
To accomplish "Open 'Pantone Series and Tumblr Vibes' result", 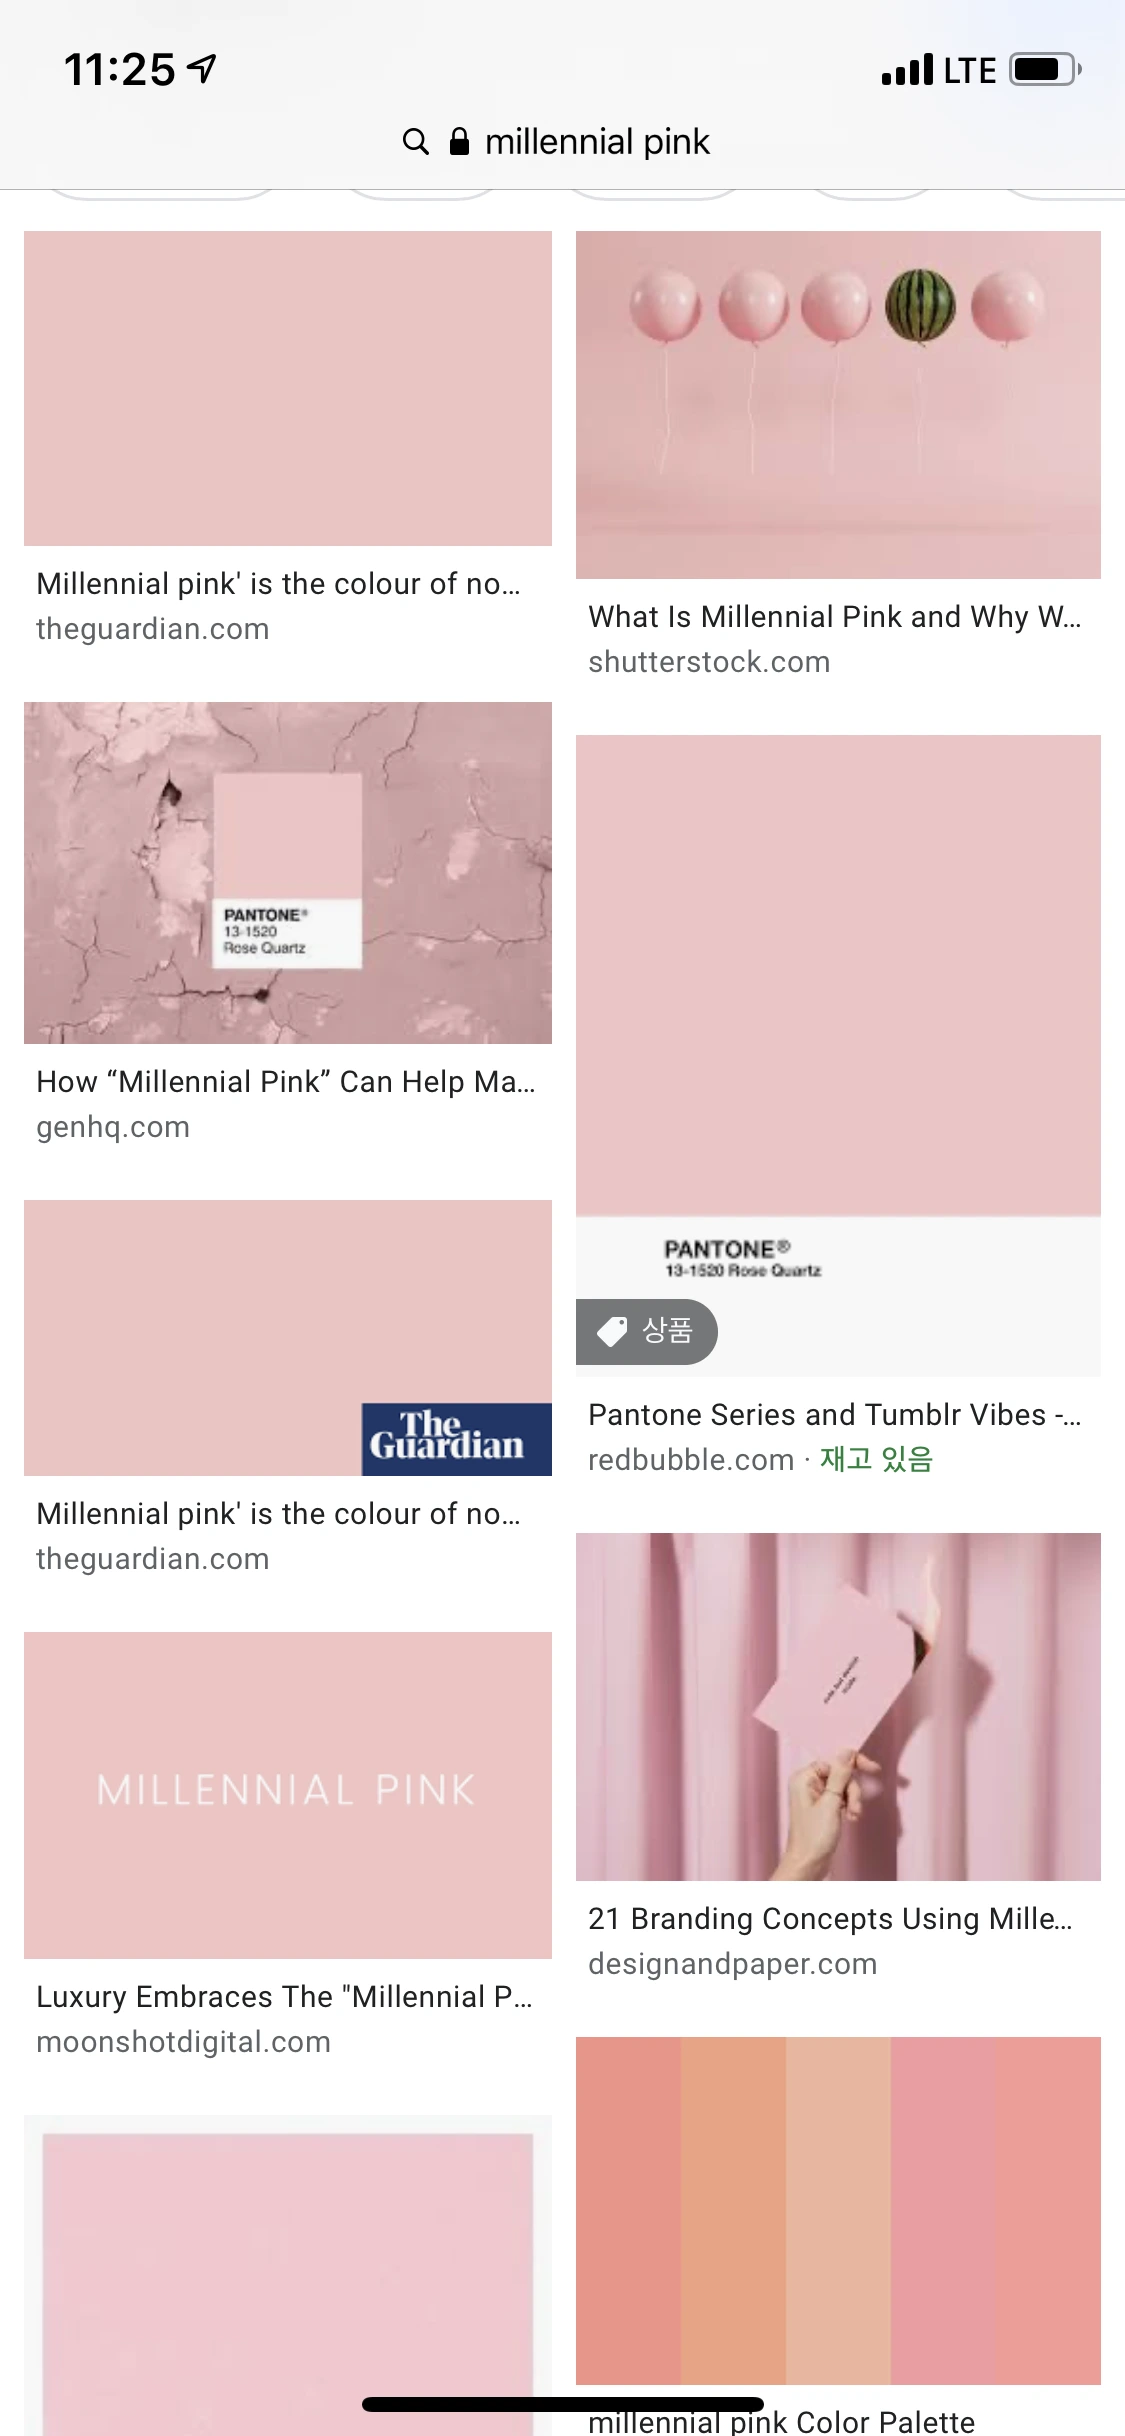I will click(x=834, y=1415).
